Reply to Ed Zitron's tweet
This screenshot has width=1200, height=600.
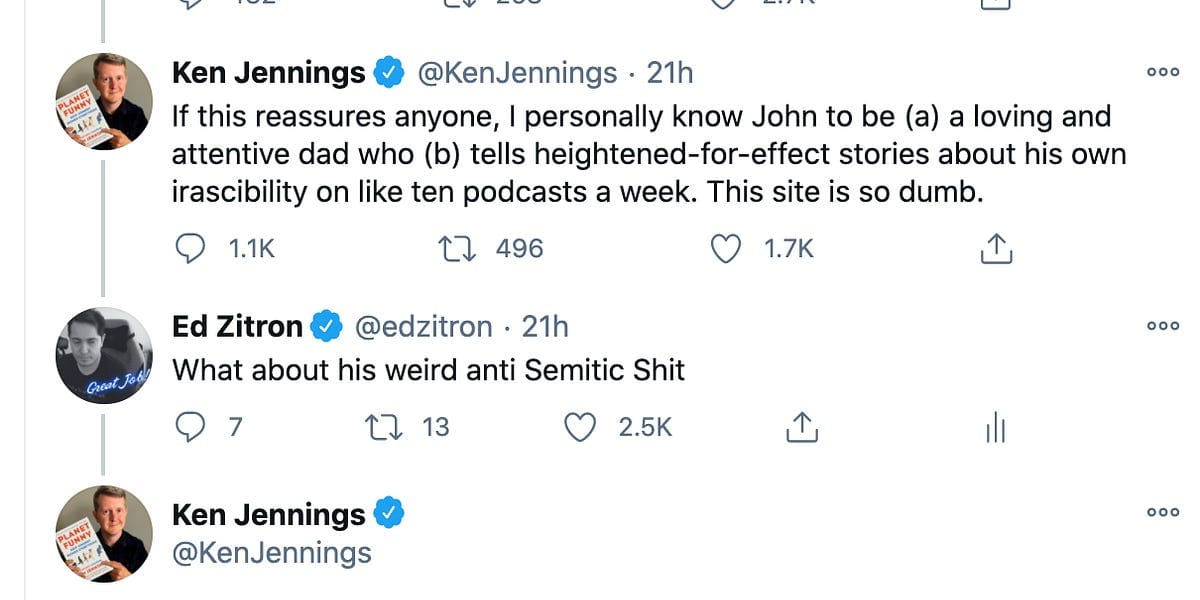tap(191, 425)
